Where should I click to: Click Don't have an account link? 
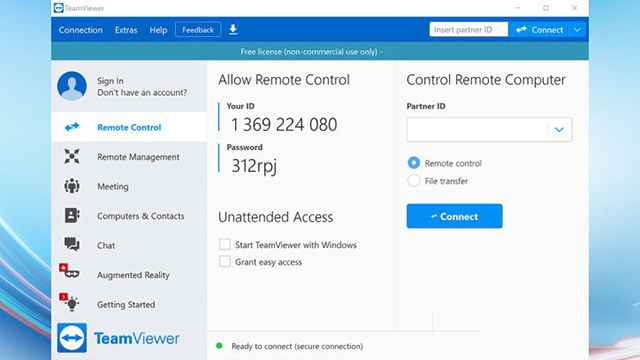coord(142,93)
